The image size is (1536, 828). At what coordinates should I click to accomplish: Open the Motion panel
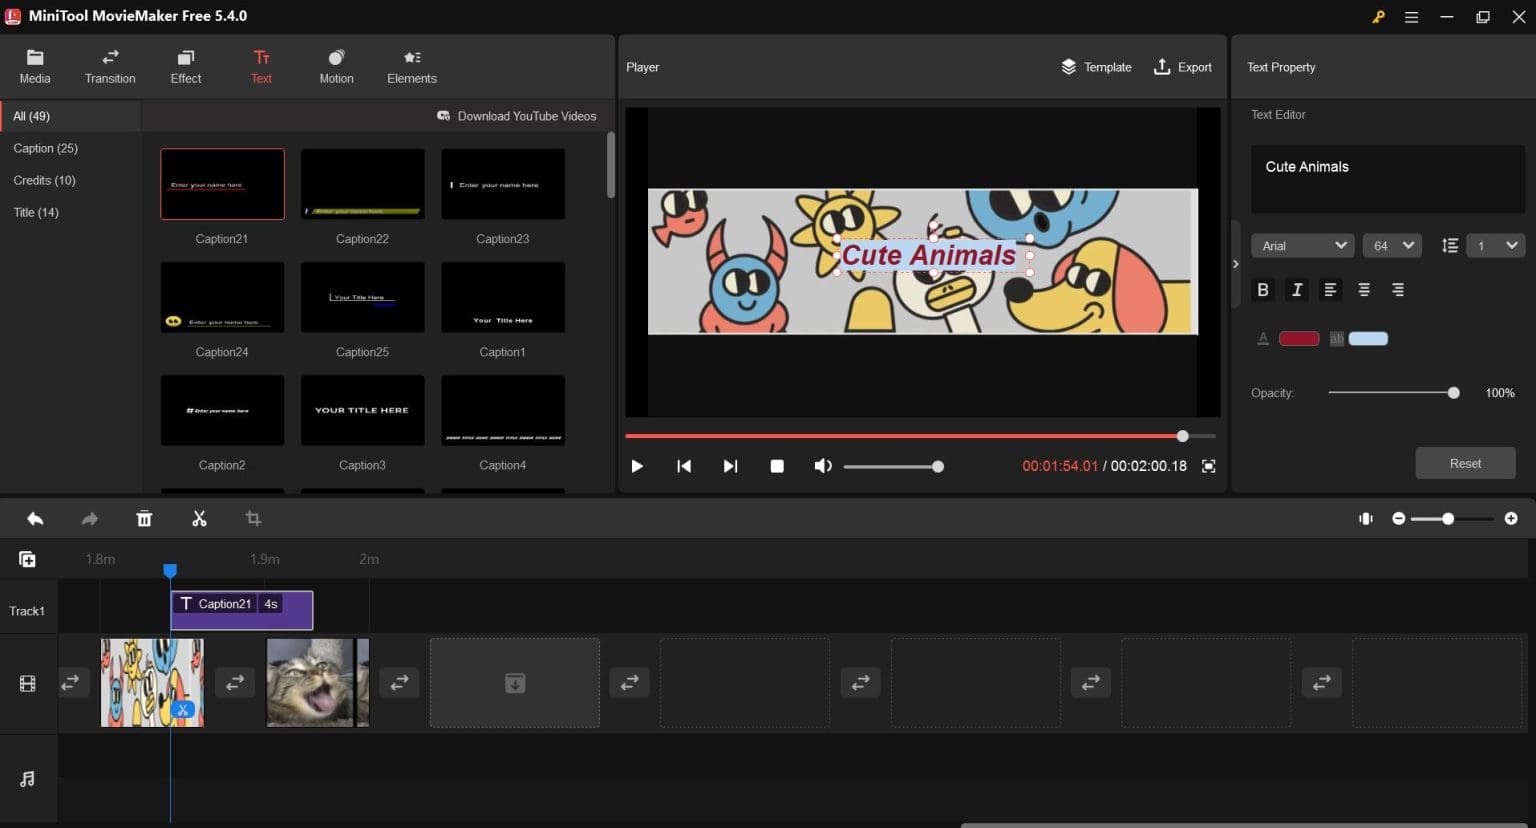click(336, 66)
